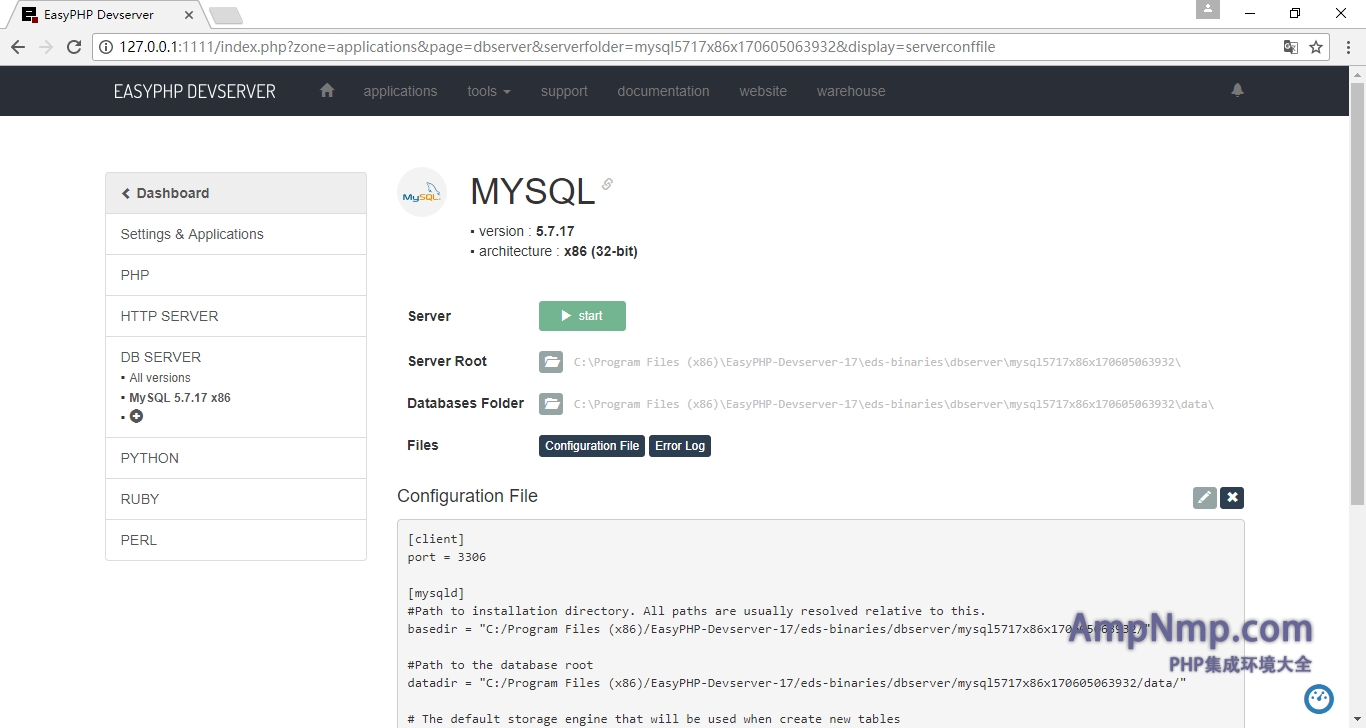Select the EasyPHP Devserver browser tab
Screen dimensions: 1366x728
click(105, 15)
